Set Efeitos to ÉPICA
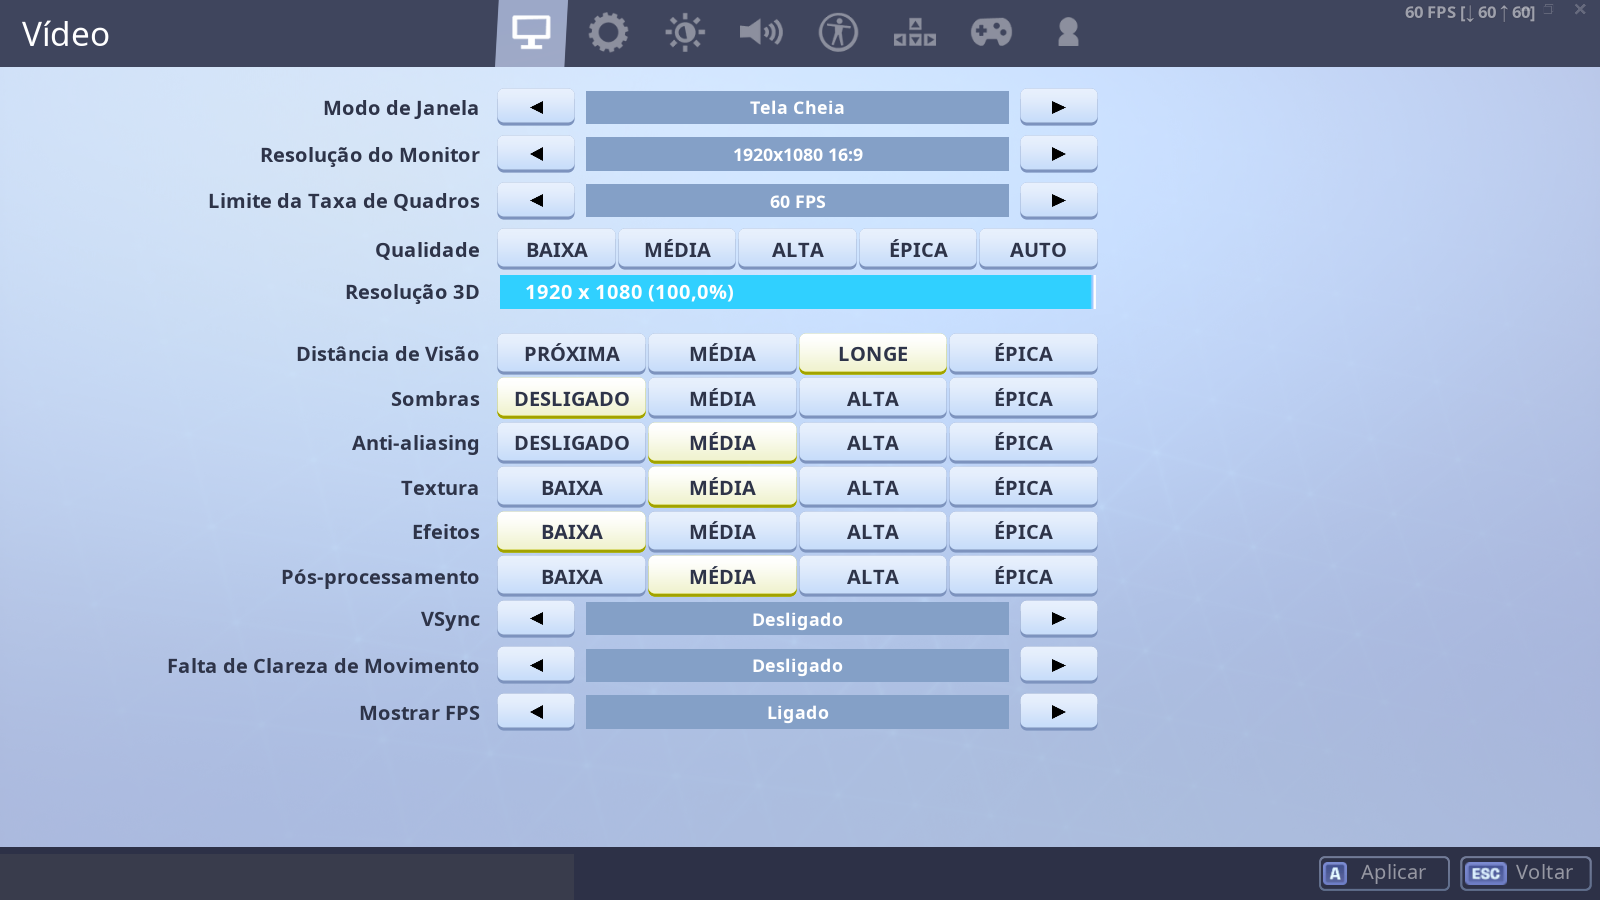This screenshot has height=900, width=1600. 1023,532
